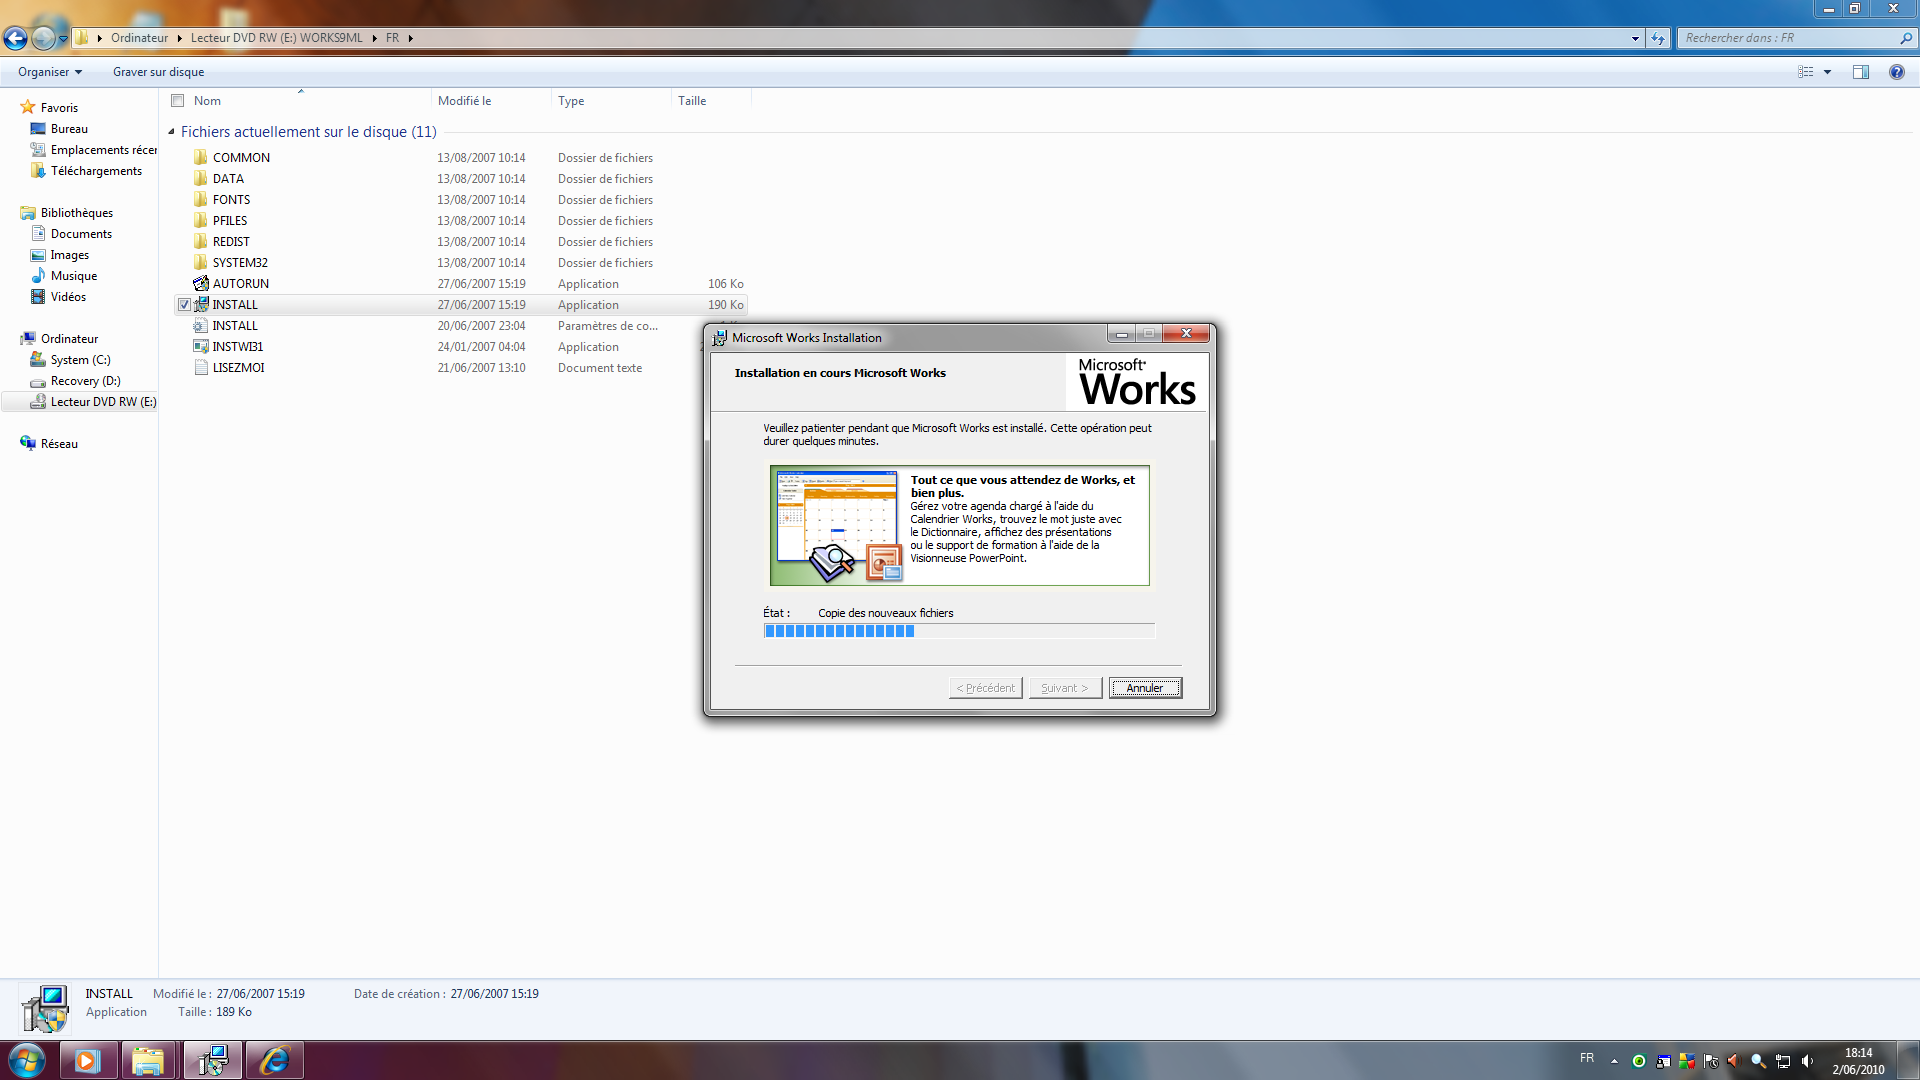This screenshot has height=1080, width=1920.
Task: Click the blue installation progress bar
Action: tap(958, 631)
